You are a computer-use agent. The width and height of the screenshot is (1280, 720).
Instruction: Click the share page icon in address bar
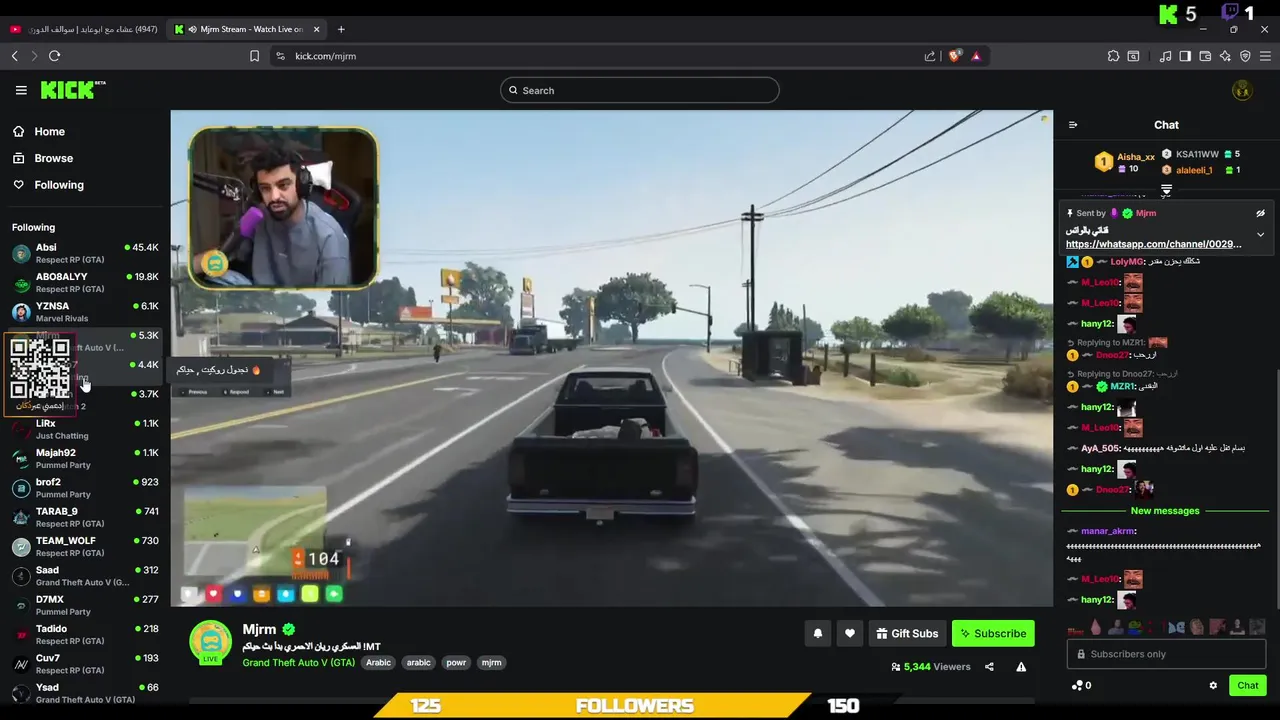point(931,56)
